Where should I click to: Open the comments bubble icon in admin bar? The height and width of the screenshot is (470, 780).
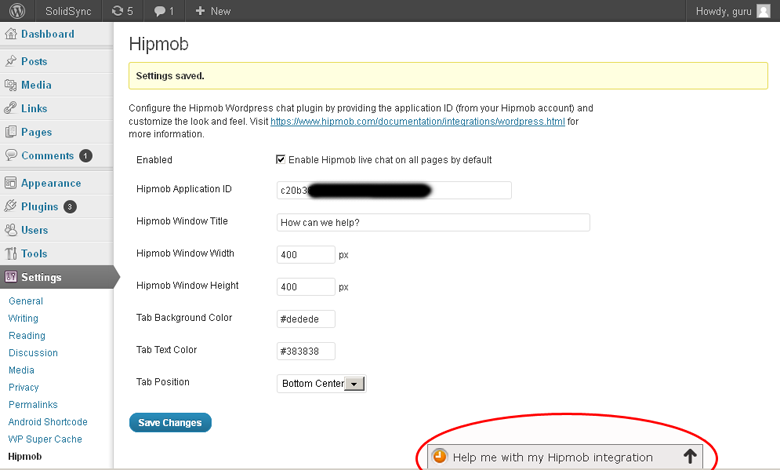pos(159,11)
